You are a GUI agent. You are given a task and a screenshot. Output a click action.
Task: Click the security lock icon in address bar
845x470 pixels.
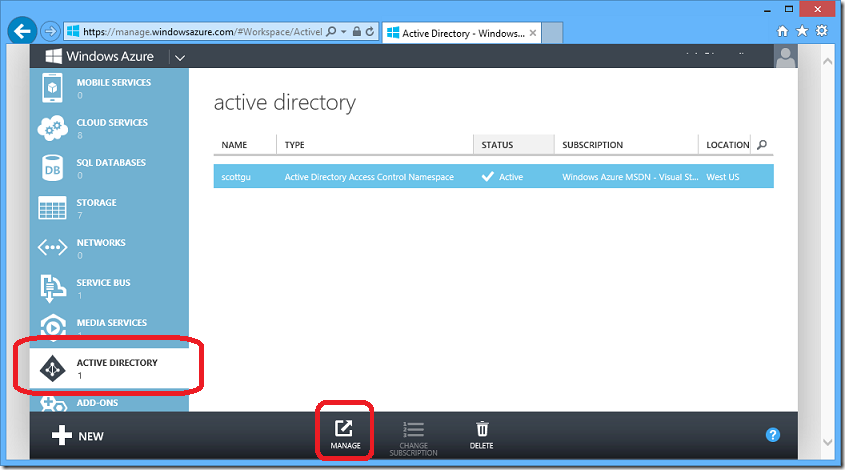coord(357,31)
